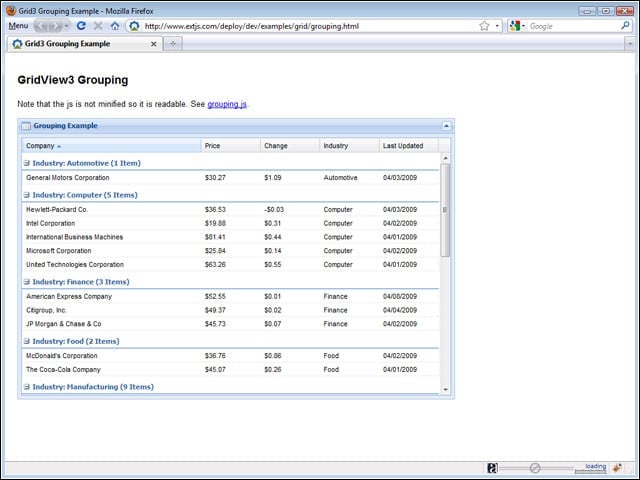Click the browser Reload icon
Image resolution: width=640 pixels, height=480 pixels.
(81, 26)
